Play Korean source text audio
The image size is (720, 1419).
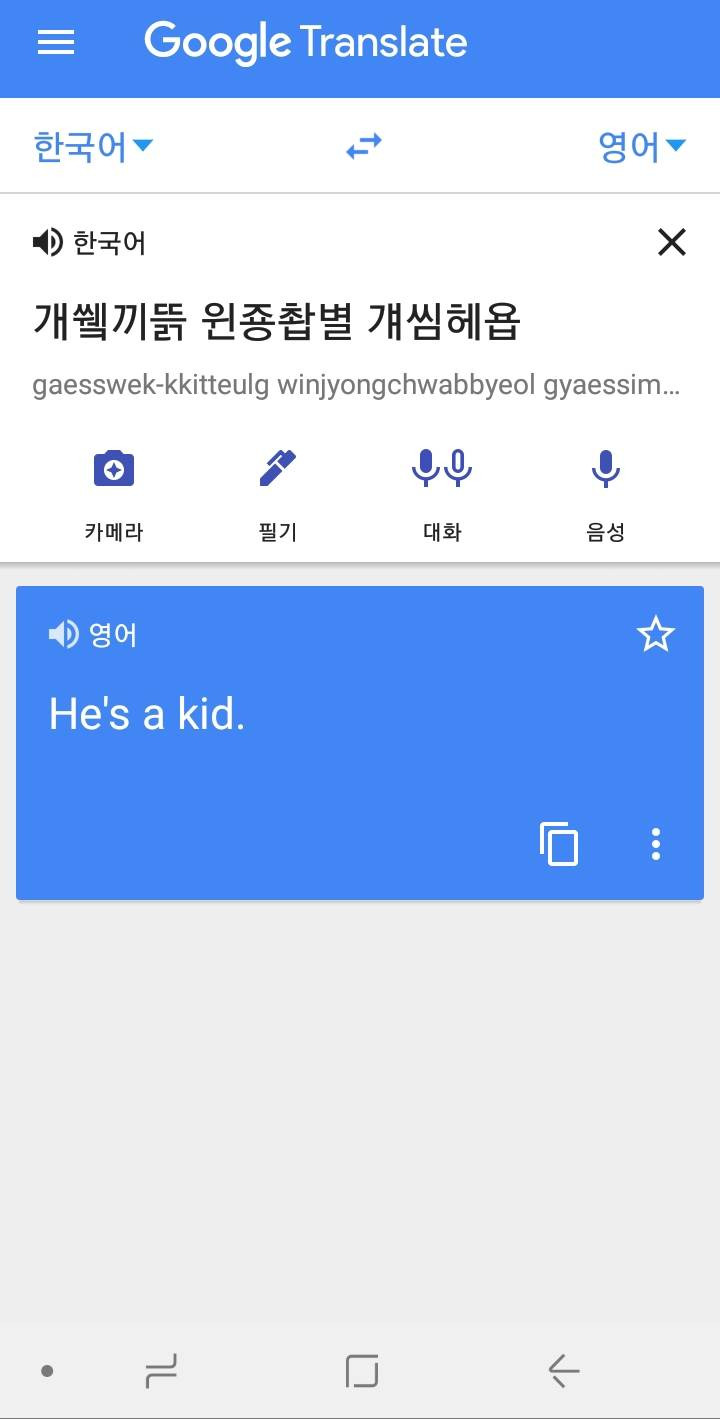coord(47,242)
